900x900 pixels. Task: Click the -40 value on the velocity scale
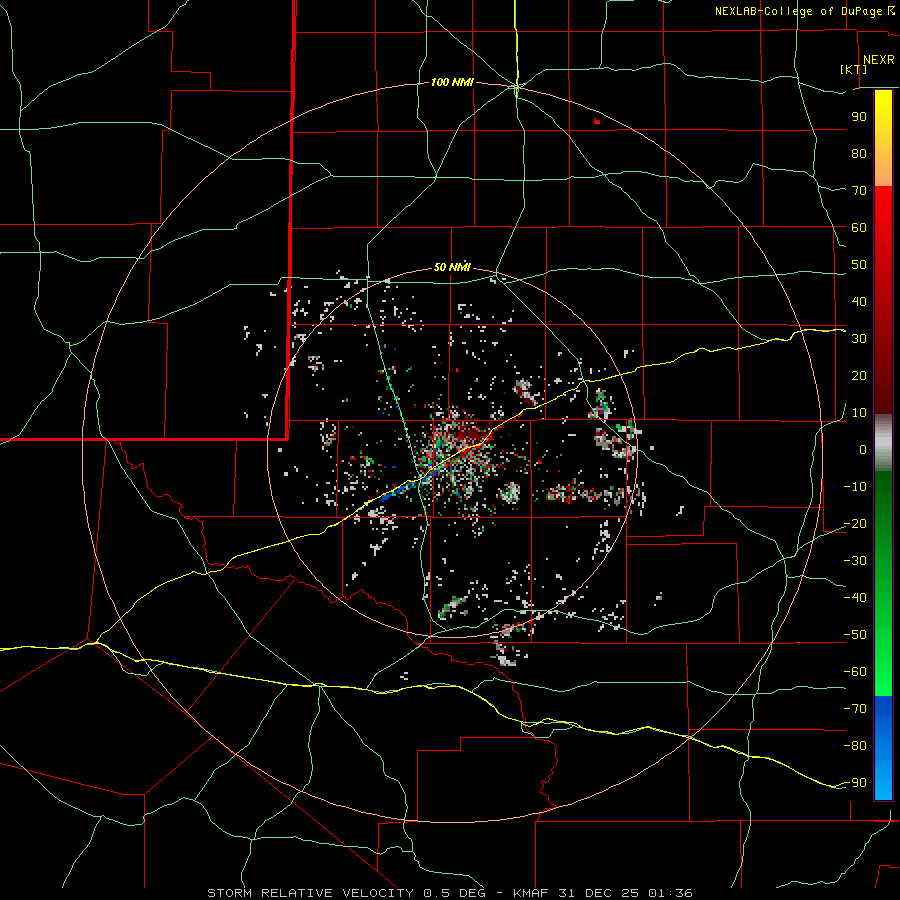855,598
